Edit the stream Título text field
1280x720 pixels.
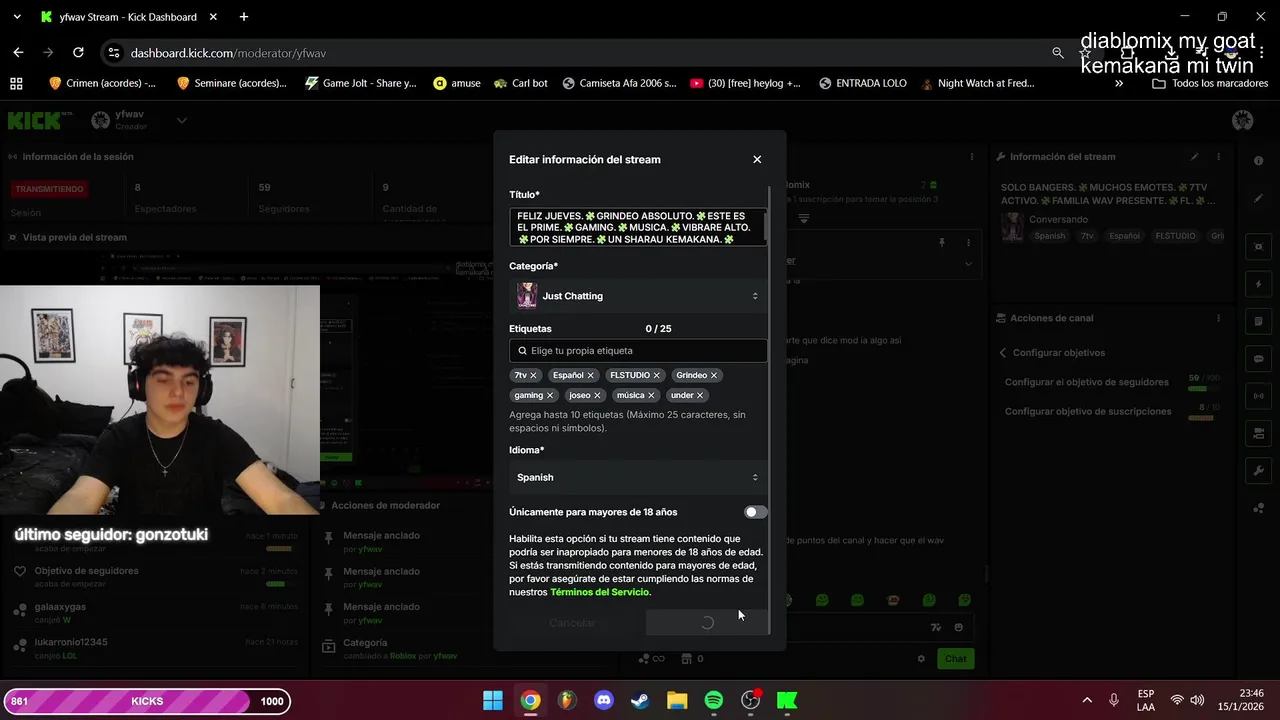[636, 227]
